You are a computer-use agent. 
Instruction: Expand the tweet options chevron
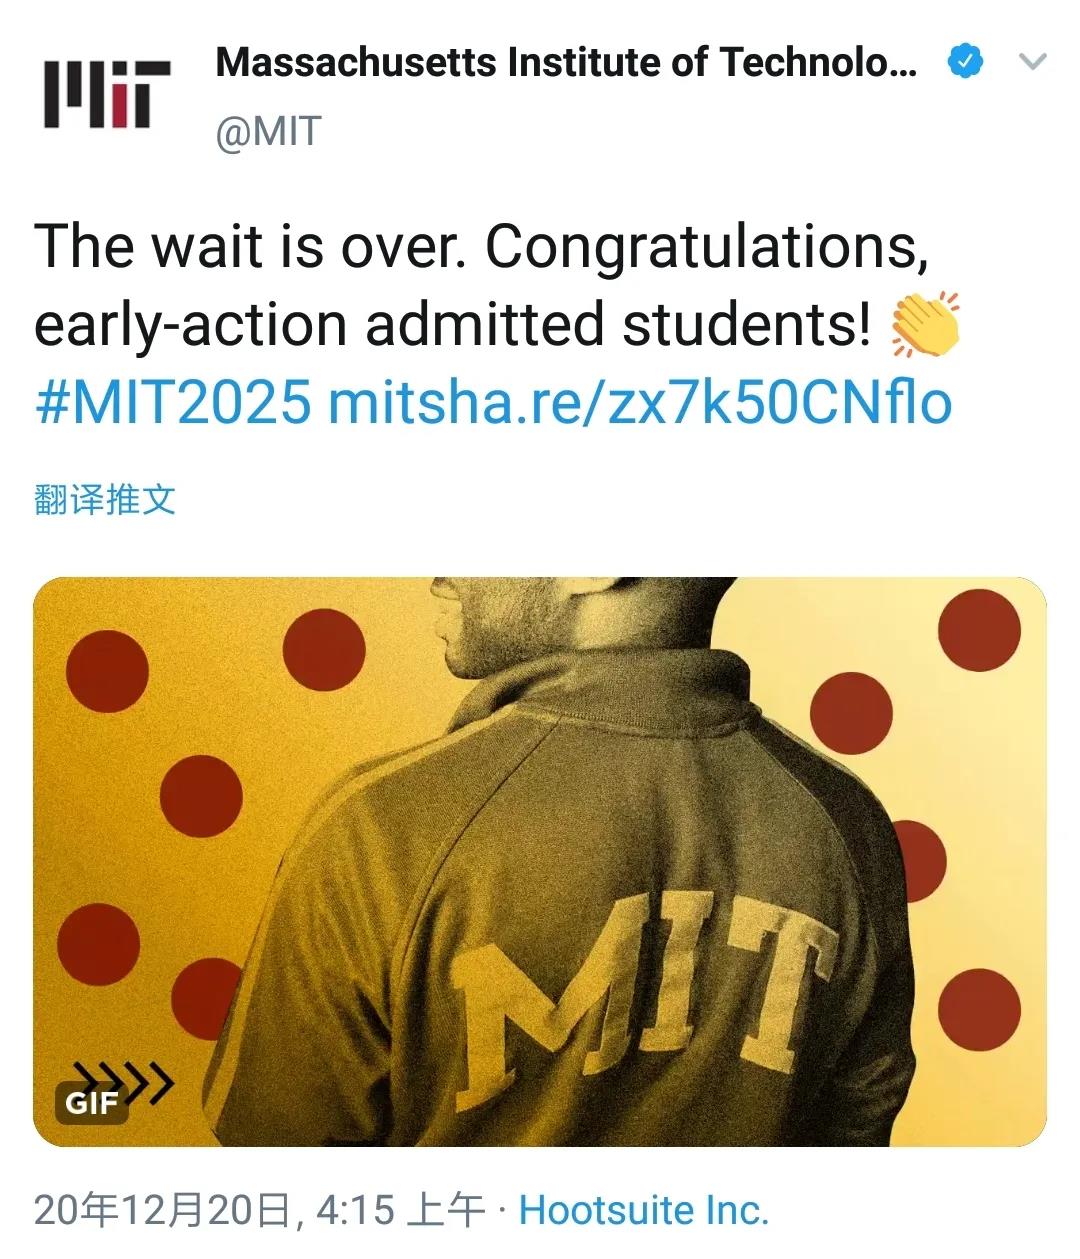1031,62
